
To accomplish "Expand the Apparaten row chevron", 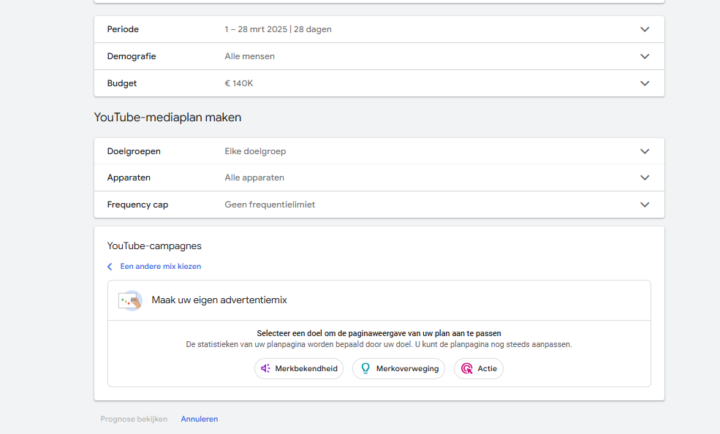I will point(645,178).
